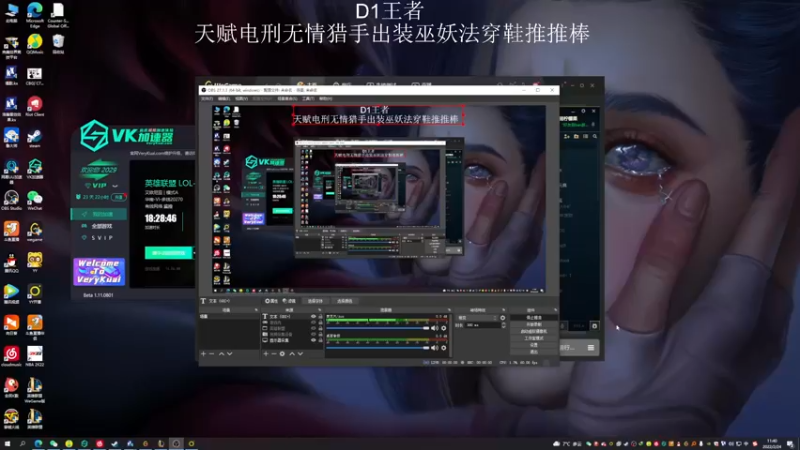The image size is (800, 450).
Task: Open Edge from the taskbar
Action: pyautogui.click(x=38, y=444)
